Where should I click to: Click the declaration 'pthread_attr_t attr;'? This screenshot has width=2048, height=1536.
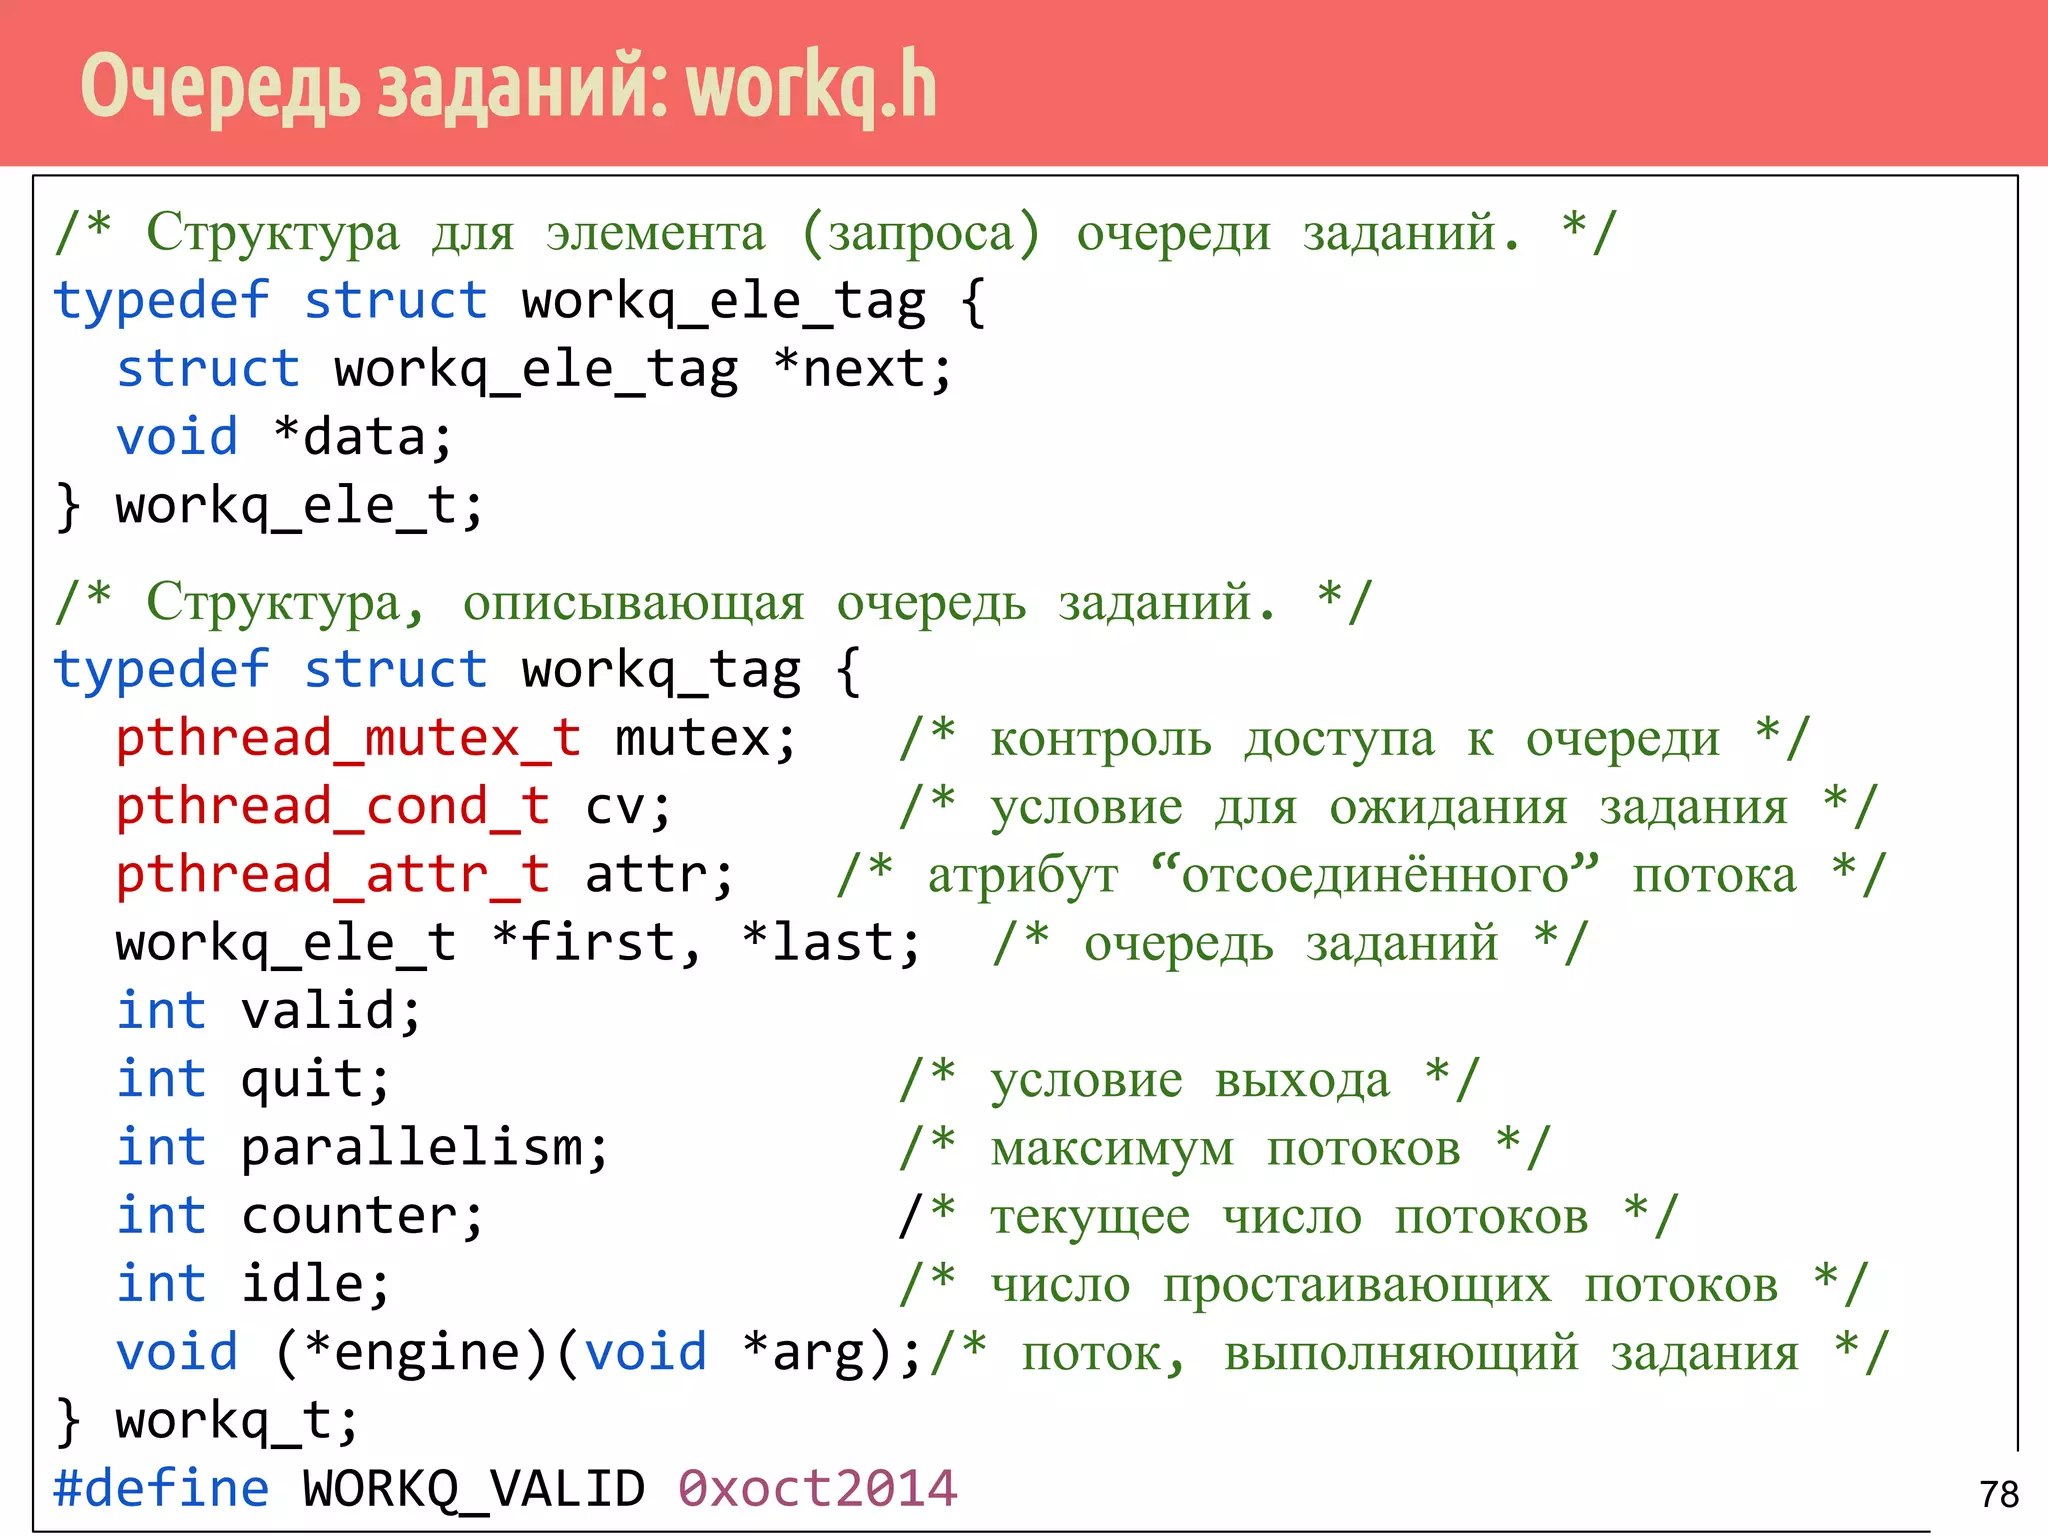[425, 875]
